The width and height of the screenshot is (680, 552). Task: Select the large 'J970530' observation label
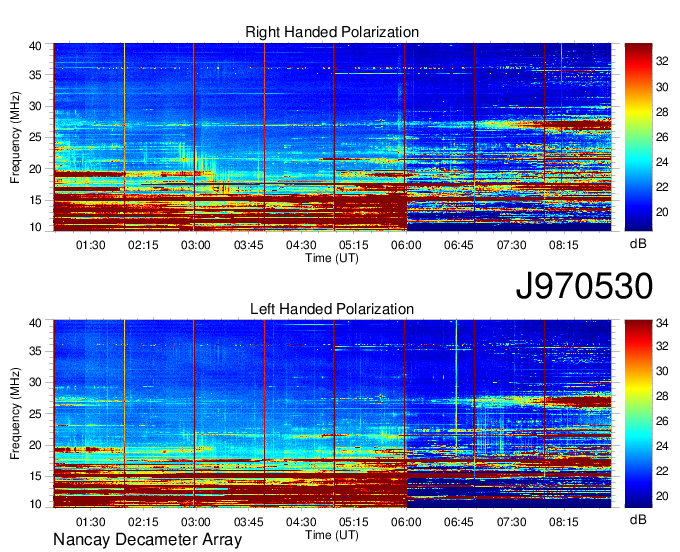584,286
